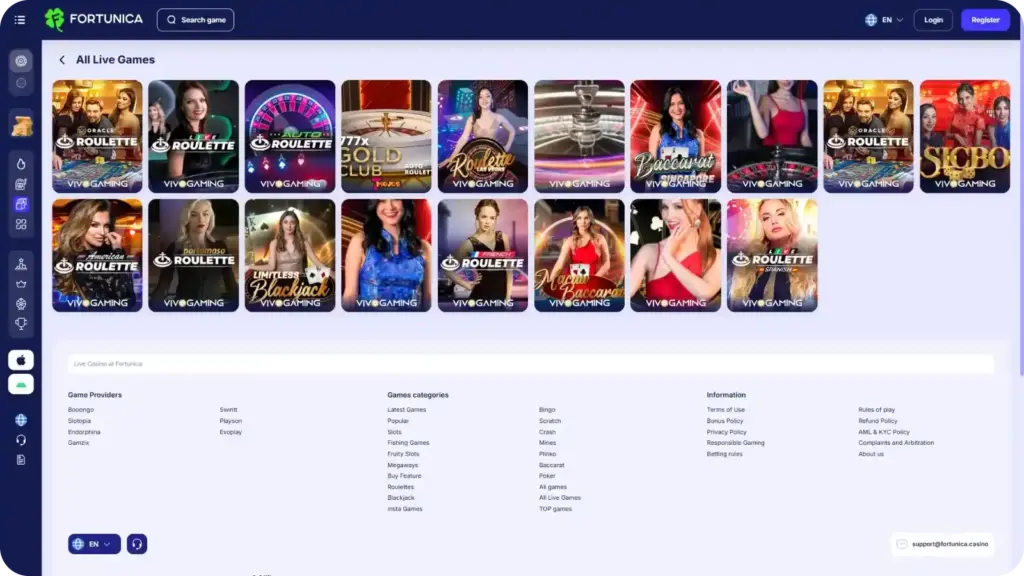The width and height of the screenshot is (1024, 576).
Task: Open the Playson provider link
Action: pos(231,421)
